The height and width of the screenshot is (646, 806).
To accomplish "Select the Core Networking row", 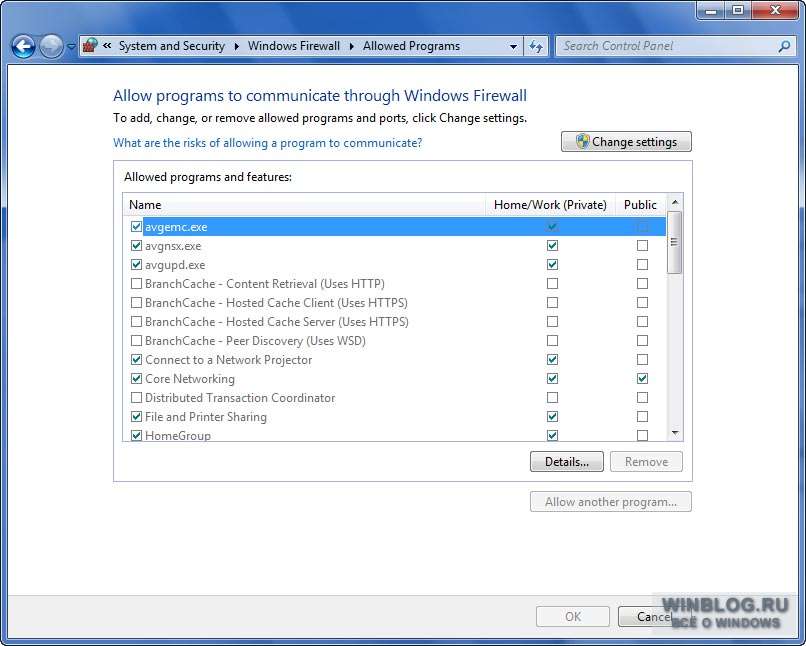I will pyautogui.click(x=394, y=379).
